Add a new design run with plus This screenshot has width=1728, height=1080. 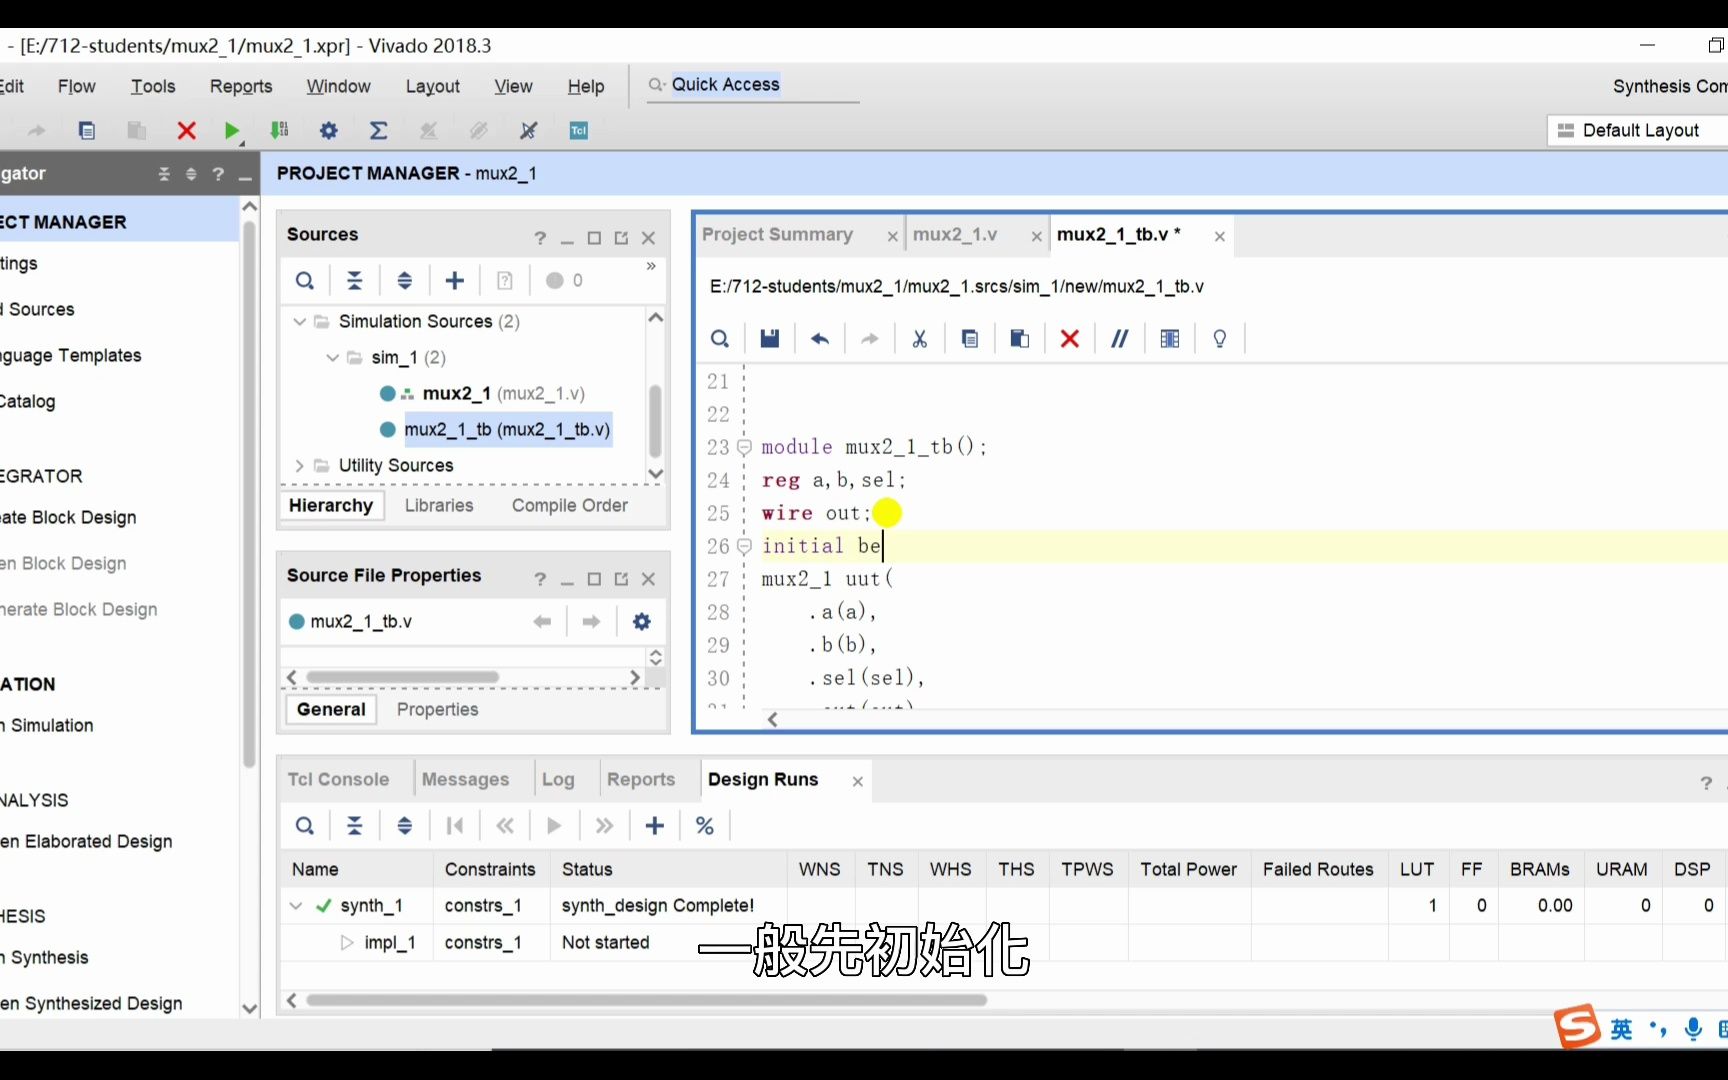coord(655,826)
